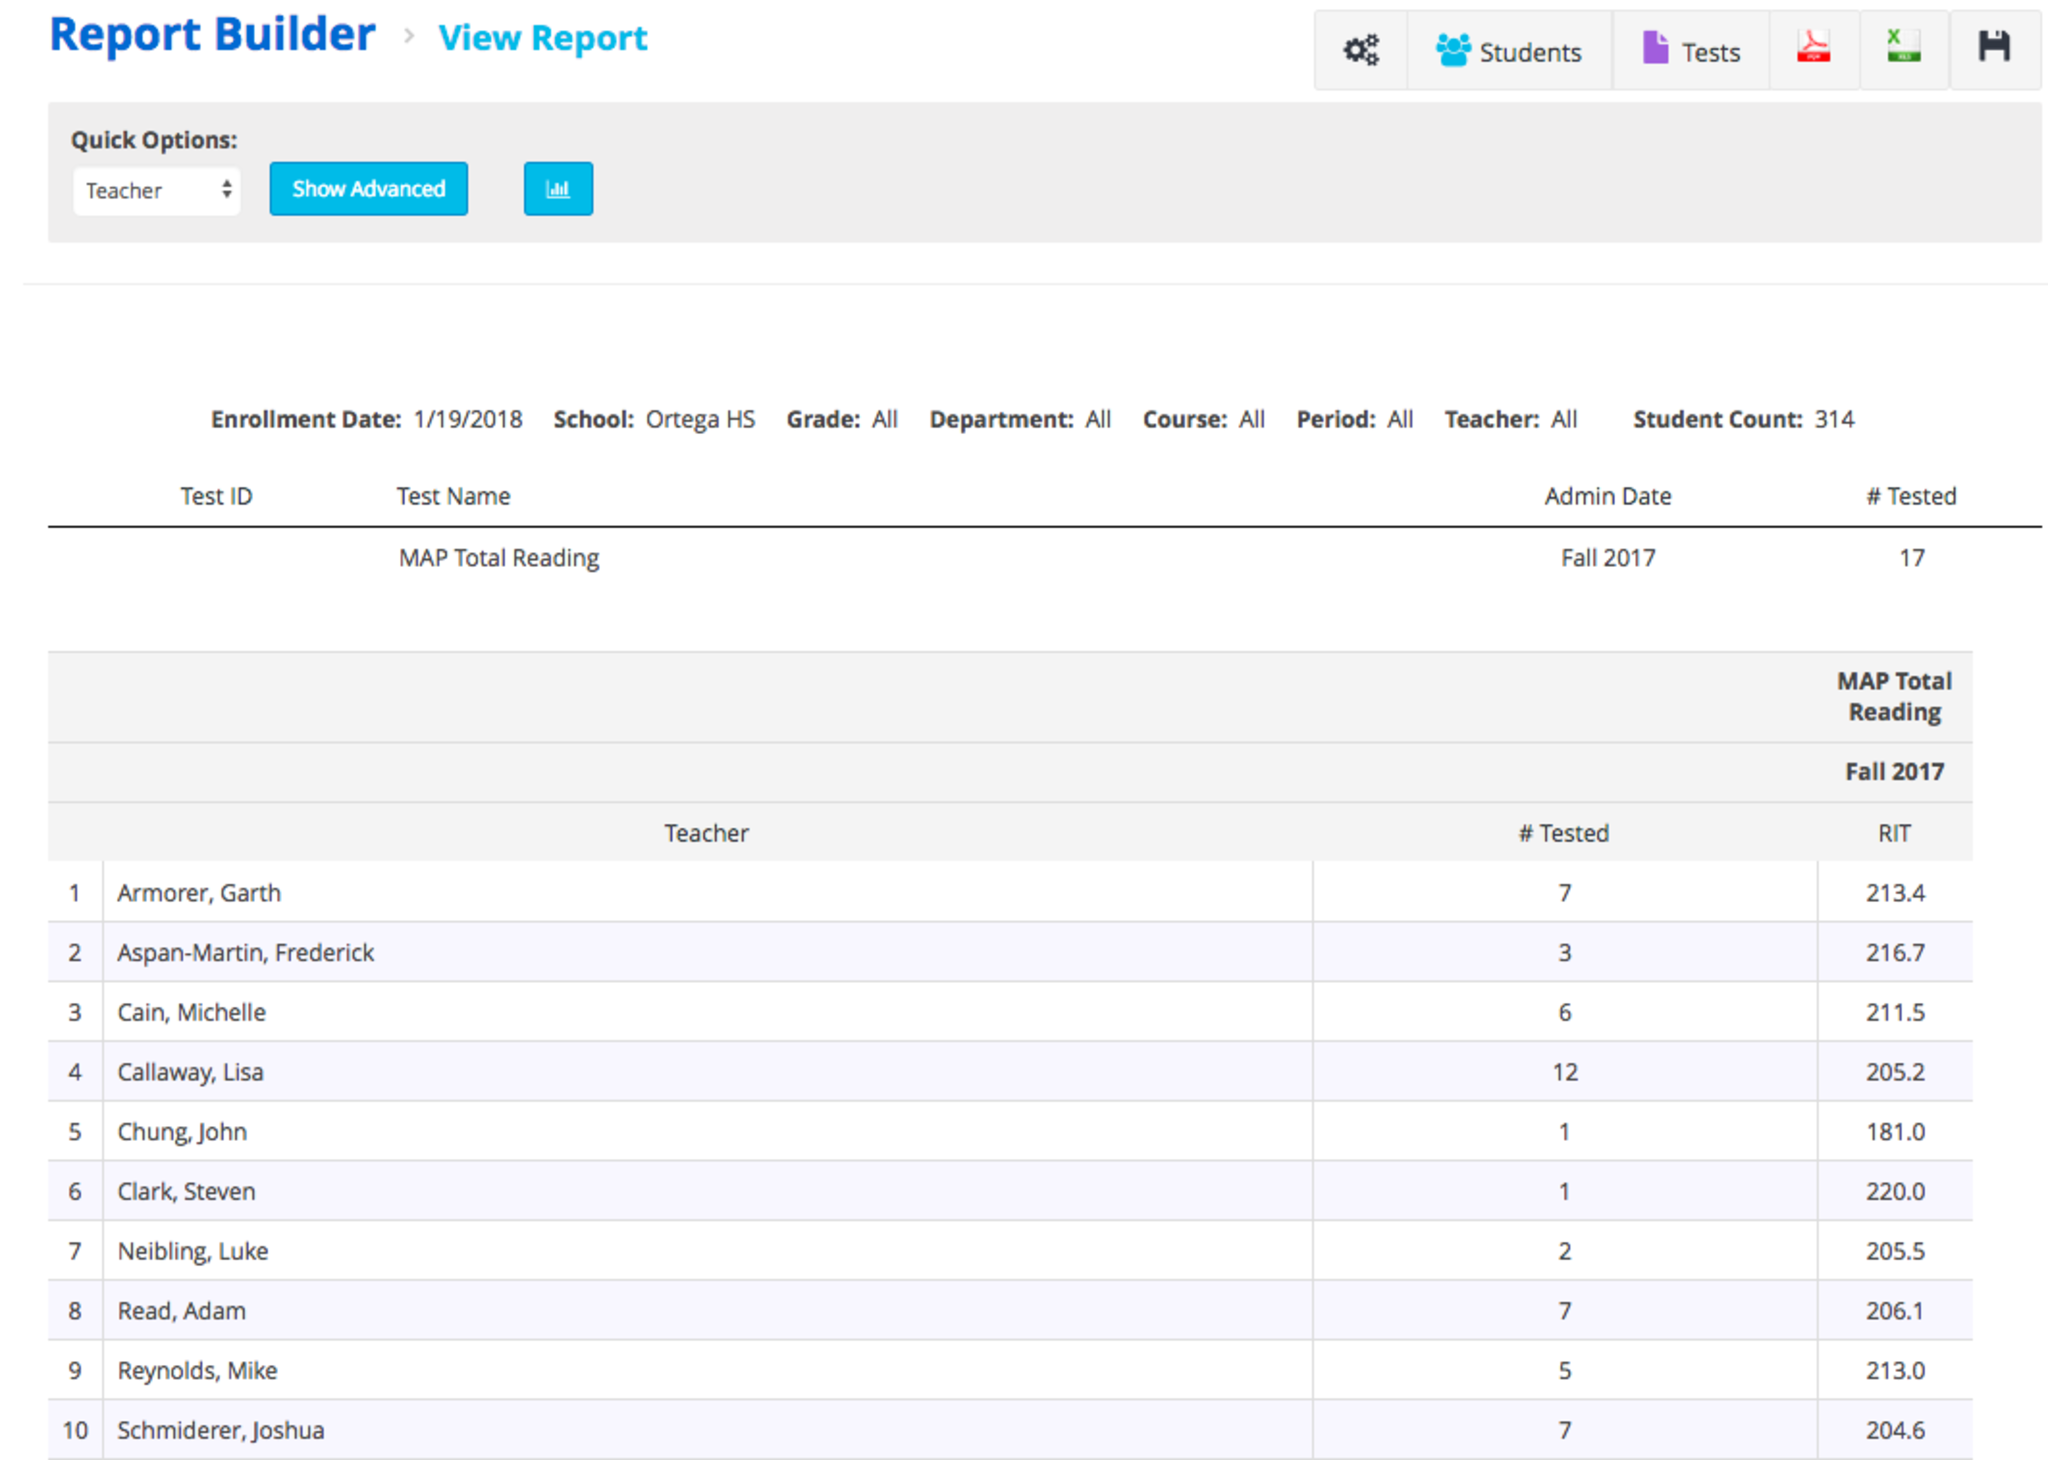2048x1460 pixels.
Task: Click the Students people icon
Action: tap(1452, 50)
